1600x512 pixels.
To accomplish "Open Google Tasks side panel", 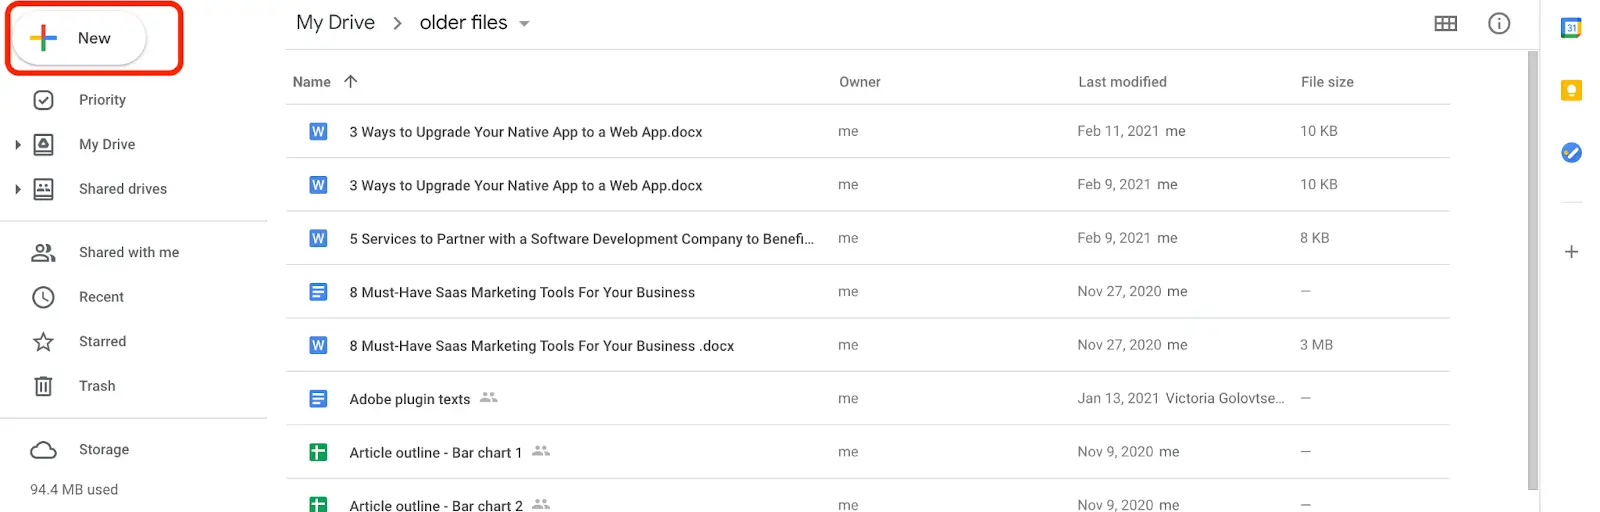I will pyautogui.click(x=1571, y=153).
